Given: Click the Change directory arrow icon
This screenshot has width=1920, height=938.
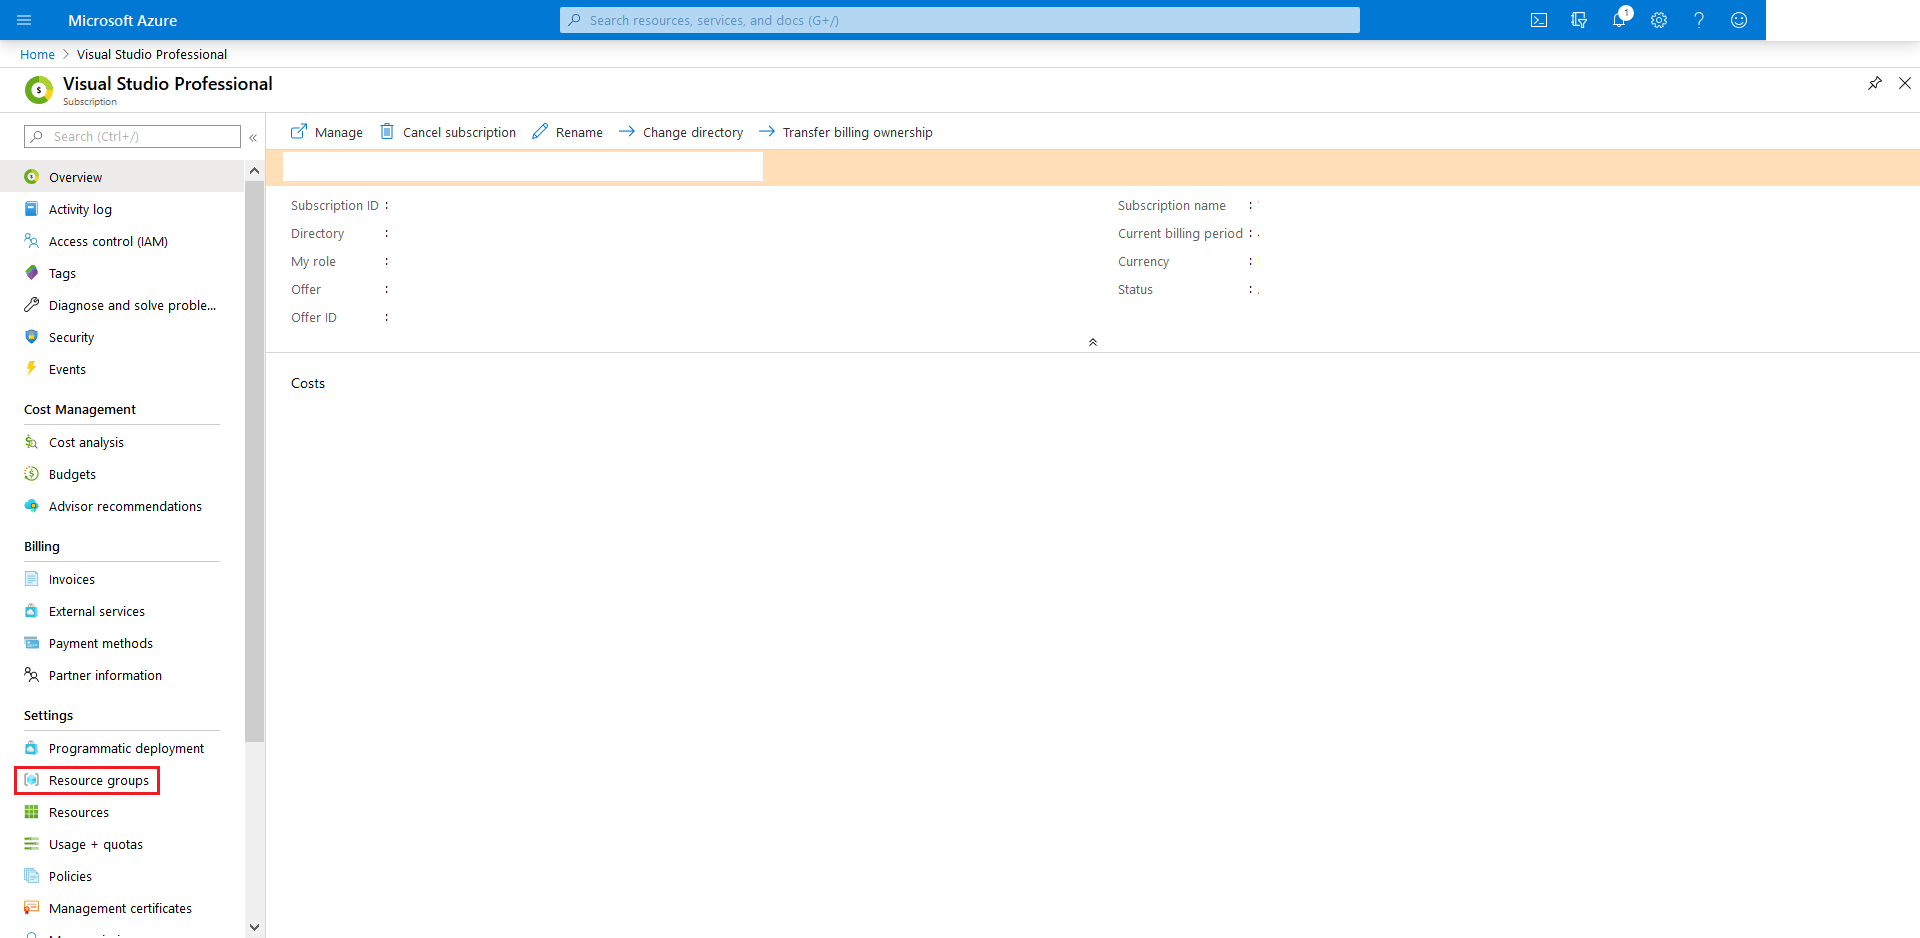Looking at the screenshot, I should [x=627, y=131].
